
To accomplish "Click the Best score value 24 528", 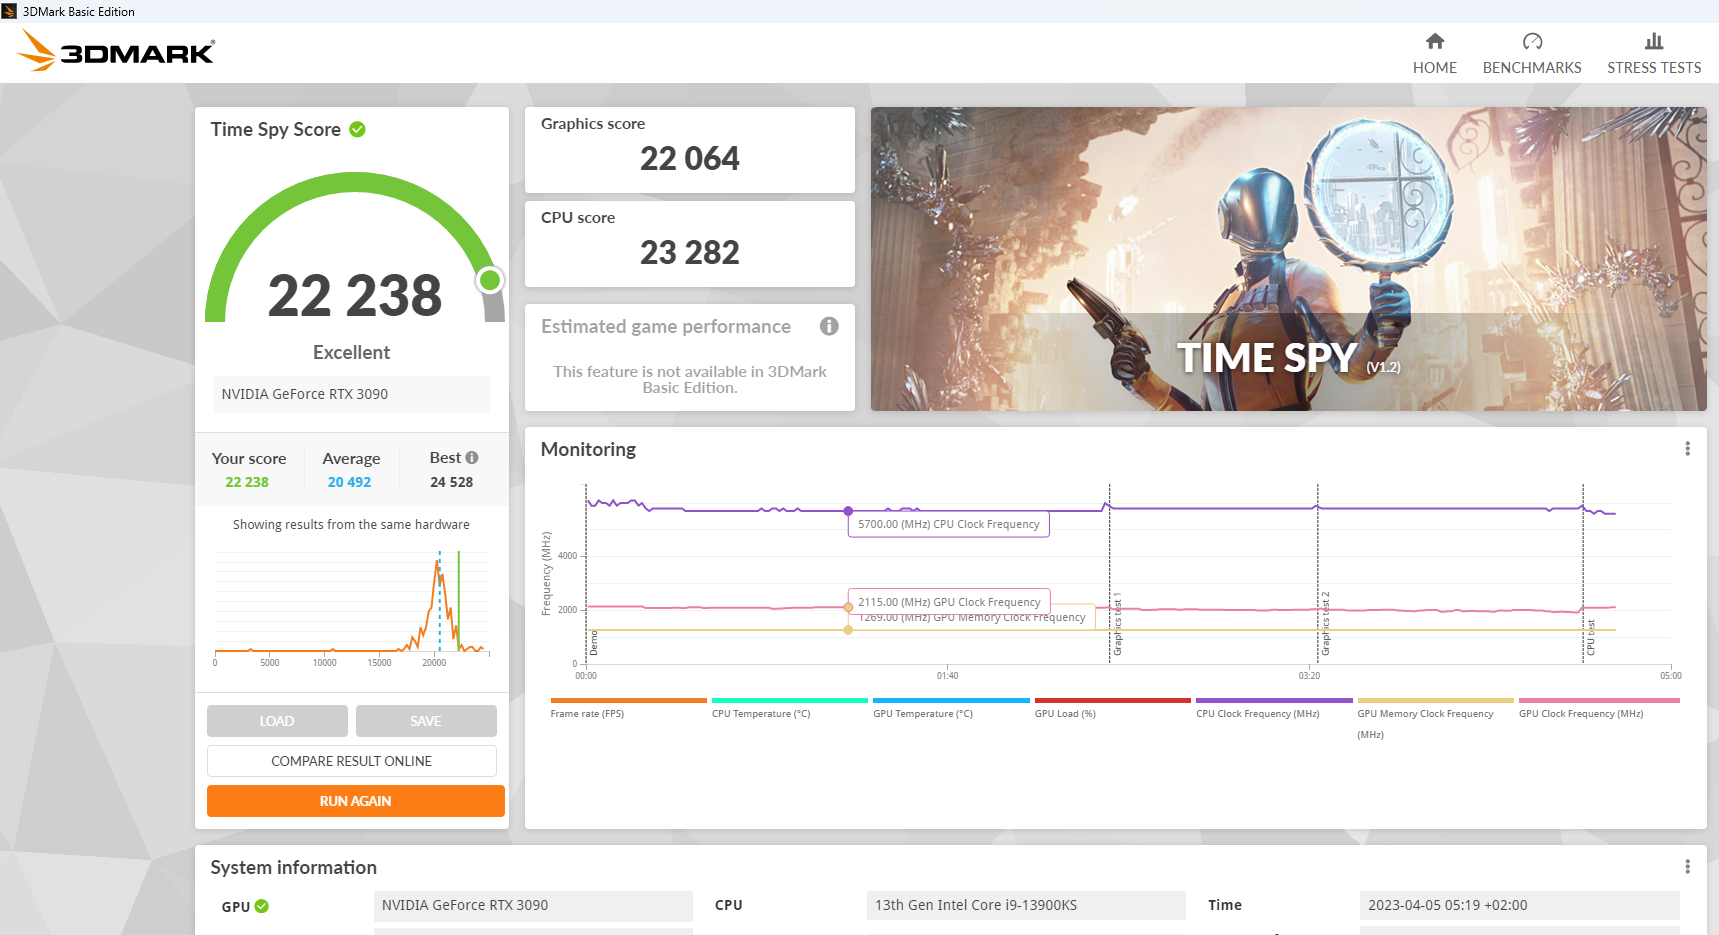I will point(452,482).
